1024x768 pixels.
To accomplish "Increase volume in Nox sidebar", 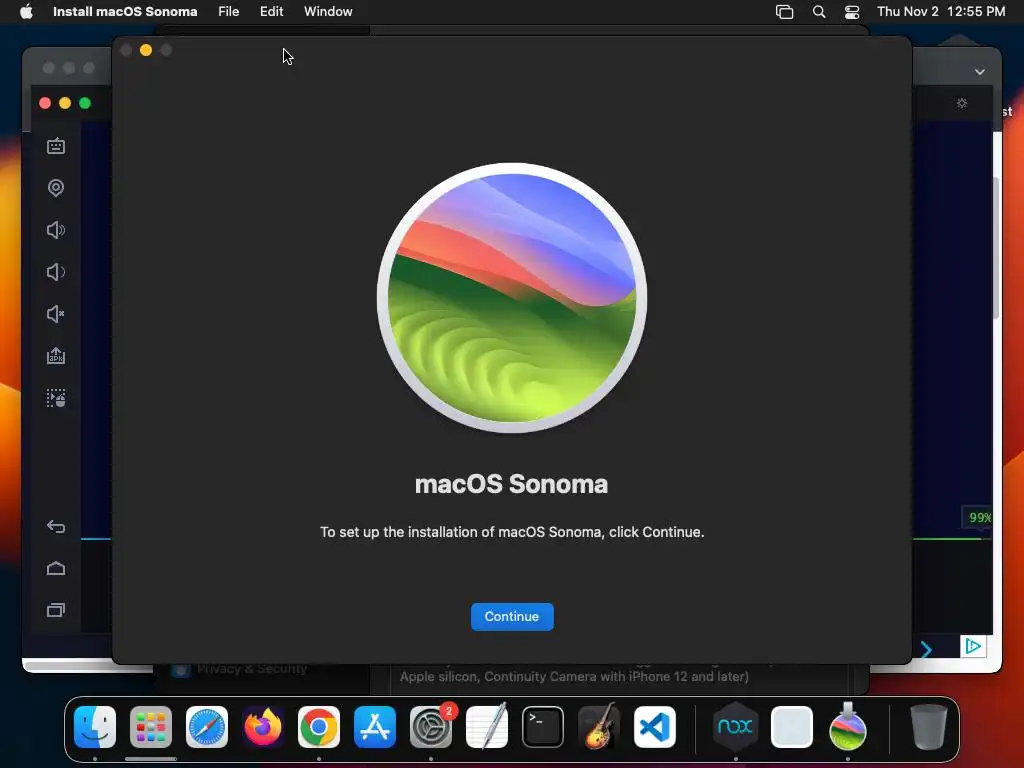I will pyautogui.click(x=56, y=230).
